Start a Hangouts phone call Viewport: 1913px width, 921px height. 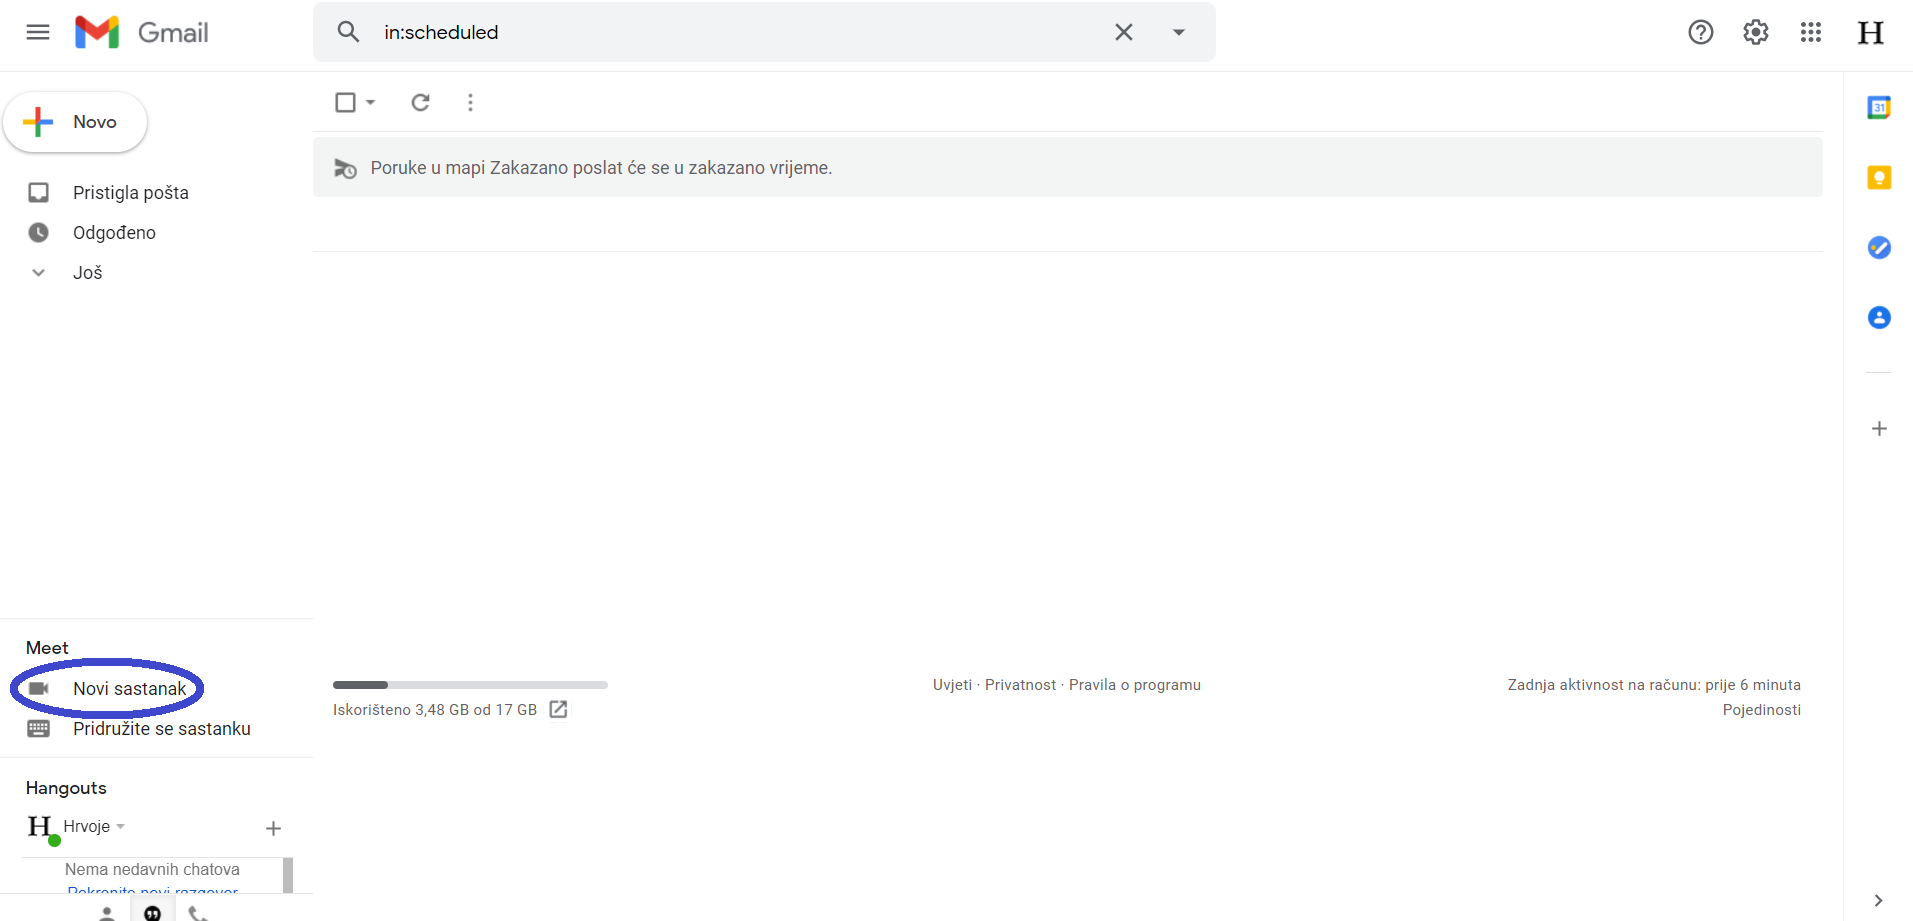coord(197,912)
